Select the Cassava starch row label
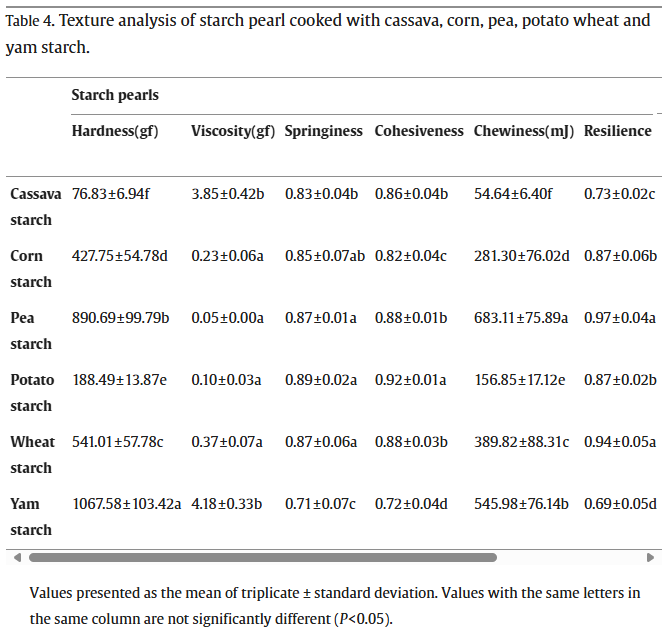 [35, 206]
